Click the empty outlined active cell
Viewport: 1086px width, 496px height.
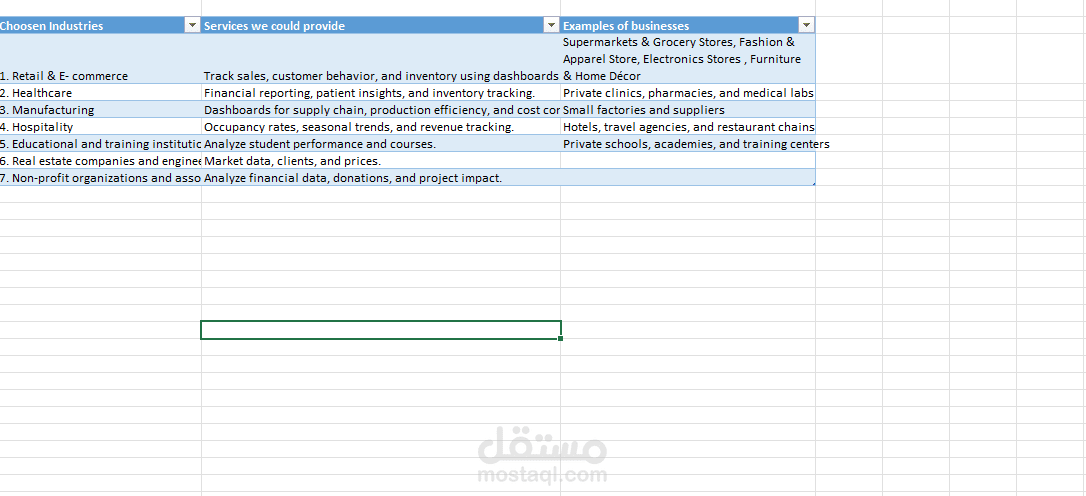pos(380,330)
